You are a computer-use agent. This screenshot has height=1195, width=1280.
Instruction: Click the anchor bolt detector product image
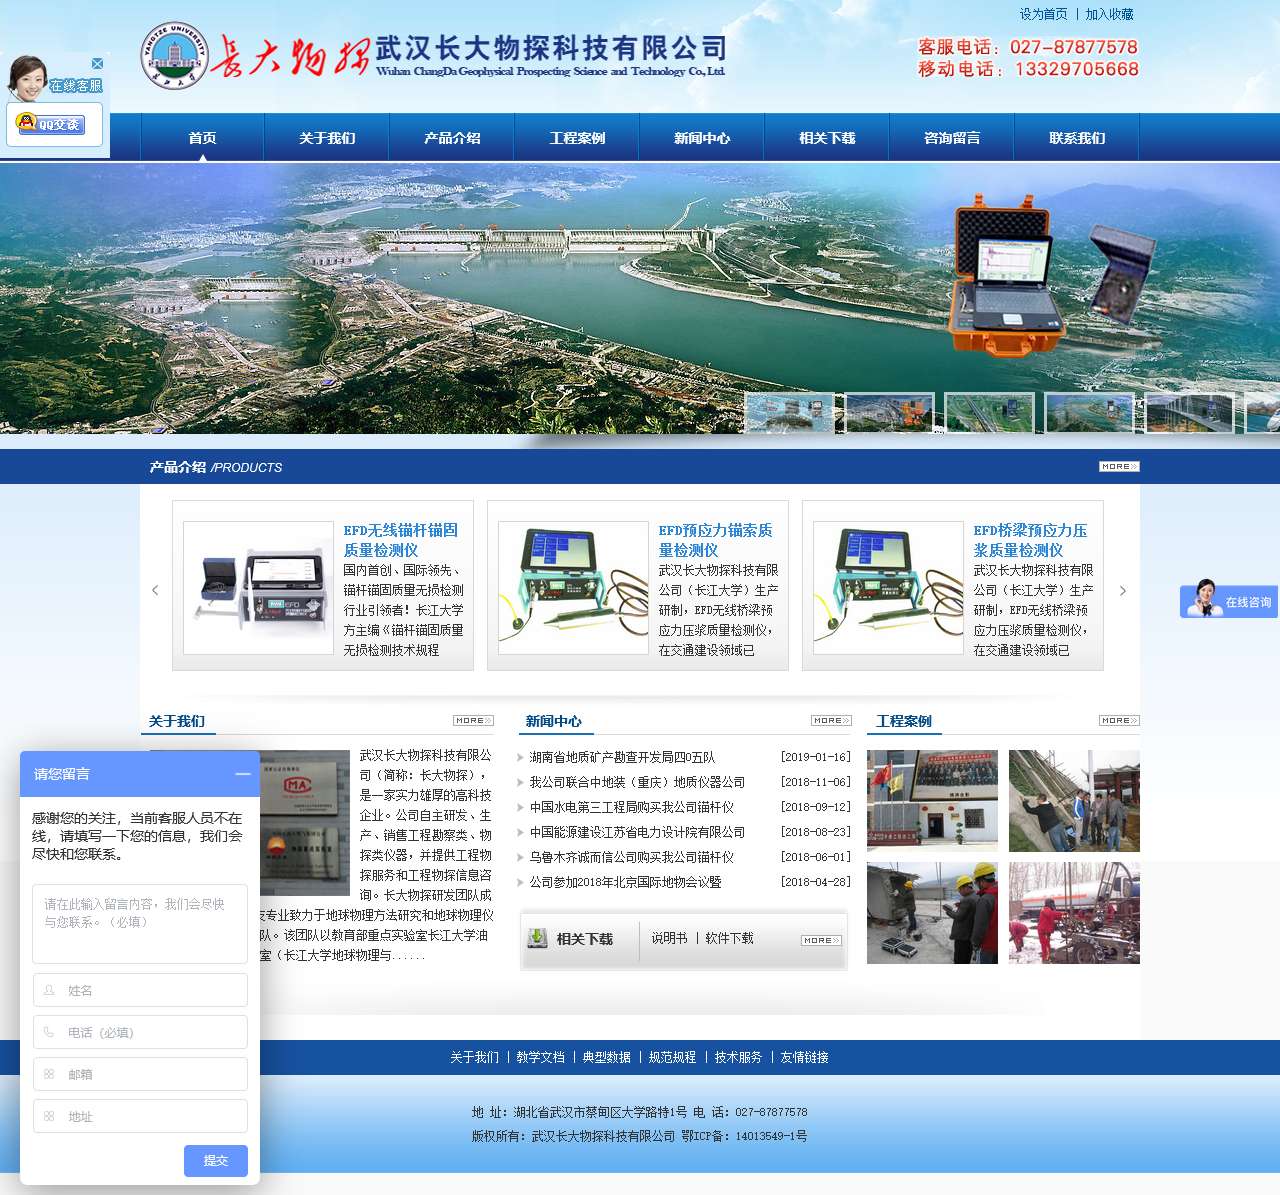tap(259, 588)
